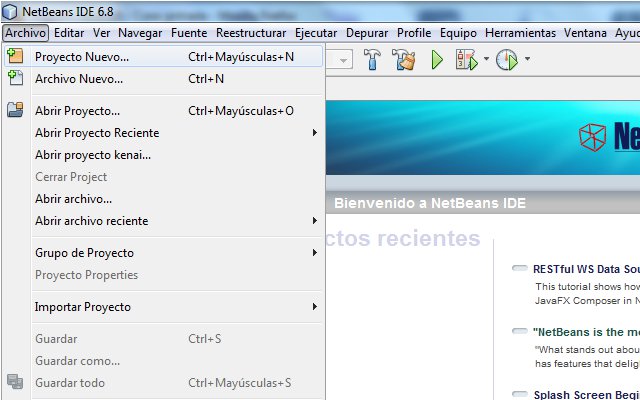Viewport: 640px width, 400px height.
Task: Select Abrir Proyecto... menu entry
Action: (x=163, y=111)
